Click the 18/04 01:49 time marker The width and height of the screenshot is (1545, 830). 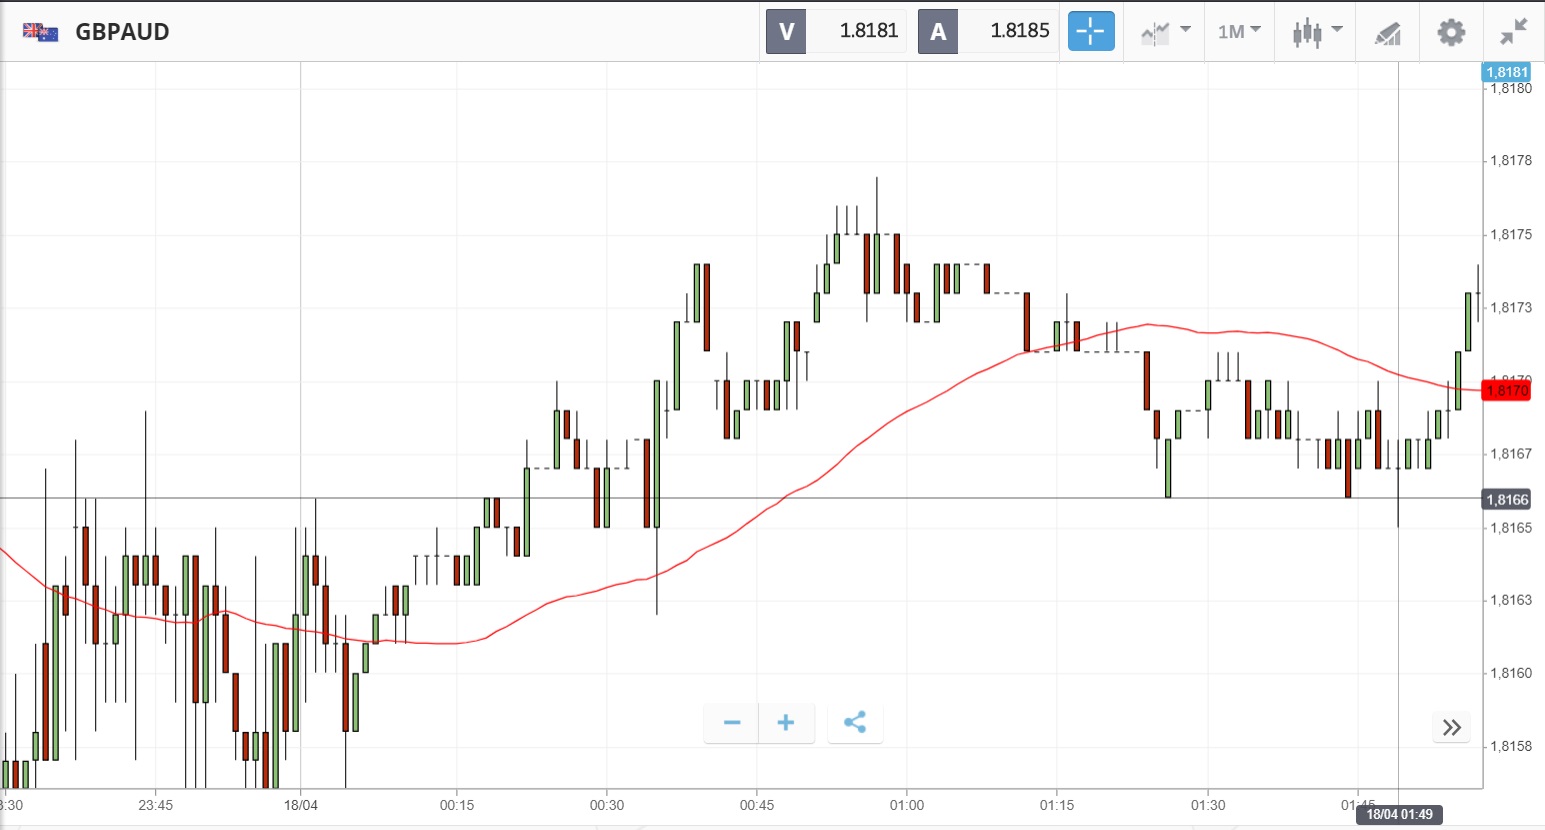click(x=1399, y=814)
